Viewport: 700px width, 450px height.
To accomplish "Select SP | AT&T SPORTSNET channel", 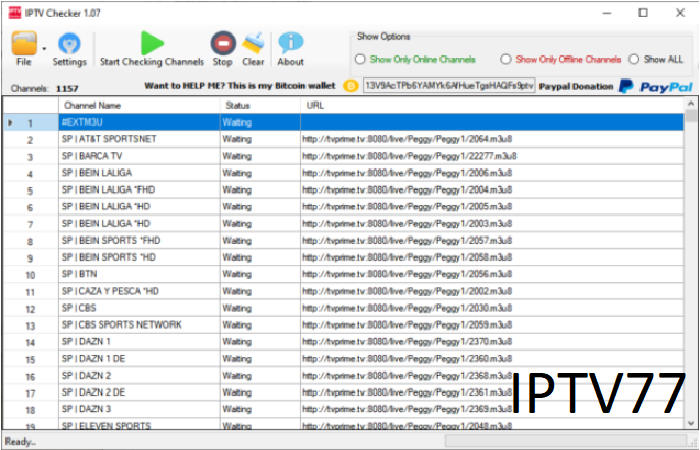I will (x=139, y=139).
